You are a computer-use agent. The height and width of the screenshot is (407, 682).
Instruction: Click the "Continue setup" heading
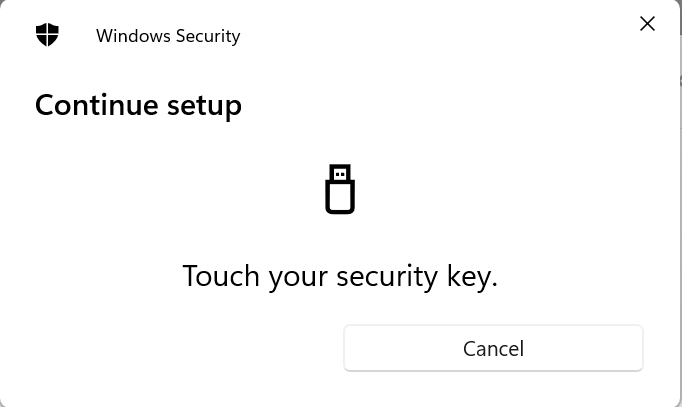pyautogui.click(x=138, y=105)
